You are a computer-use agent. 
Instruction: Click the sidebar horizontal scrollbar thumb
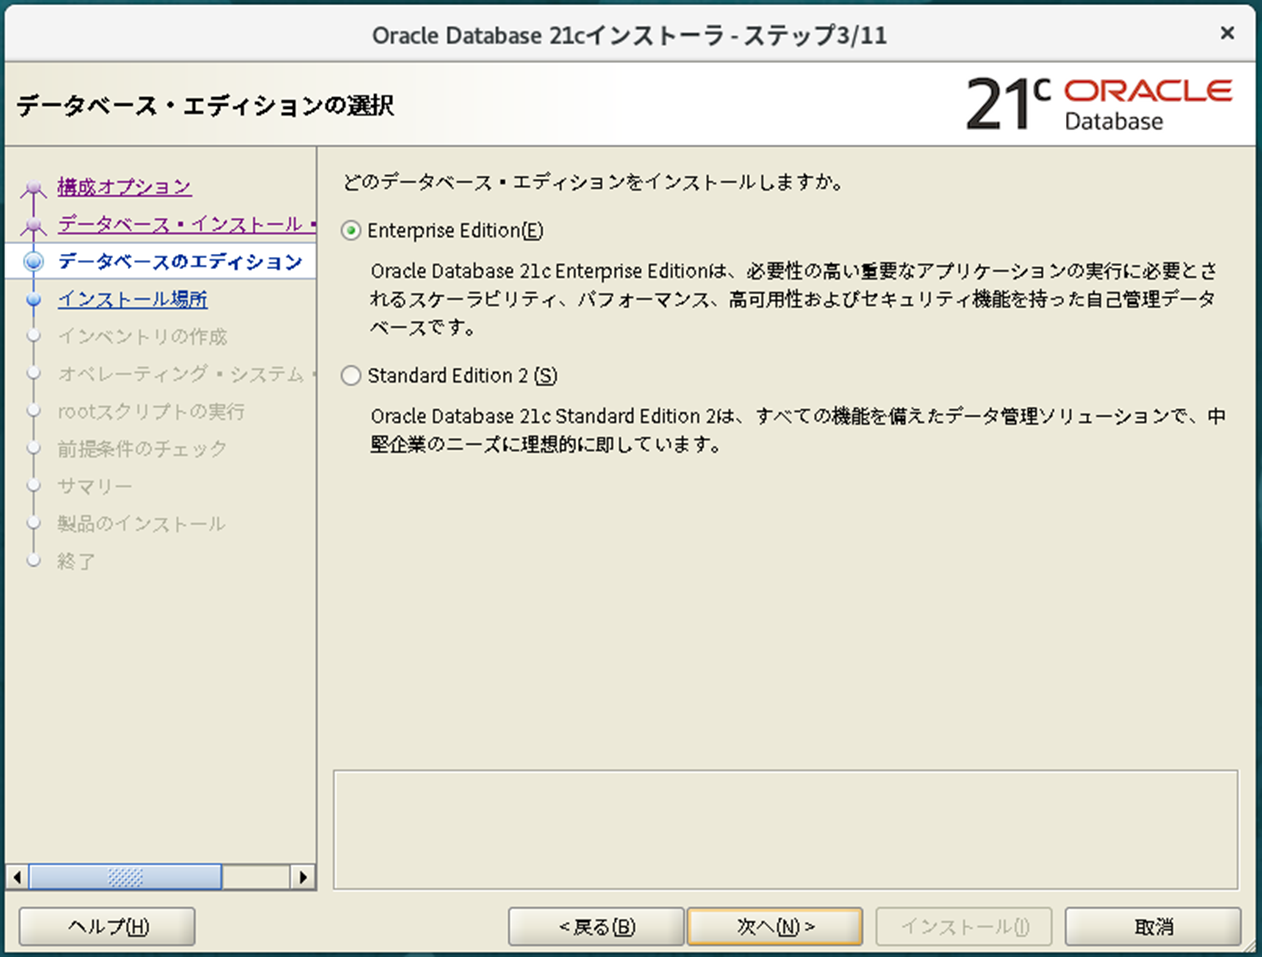pos(125,877)
